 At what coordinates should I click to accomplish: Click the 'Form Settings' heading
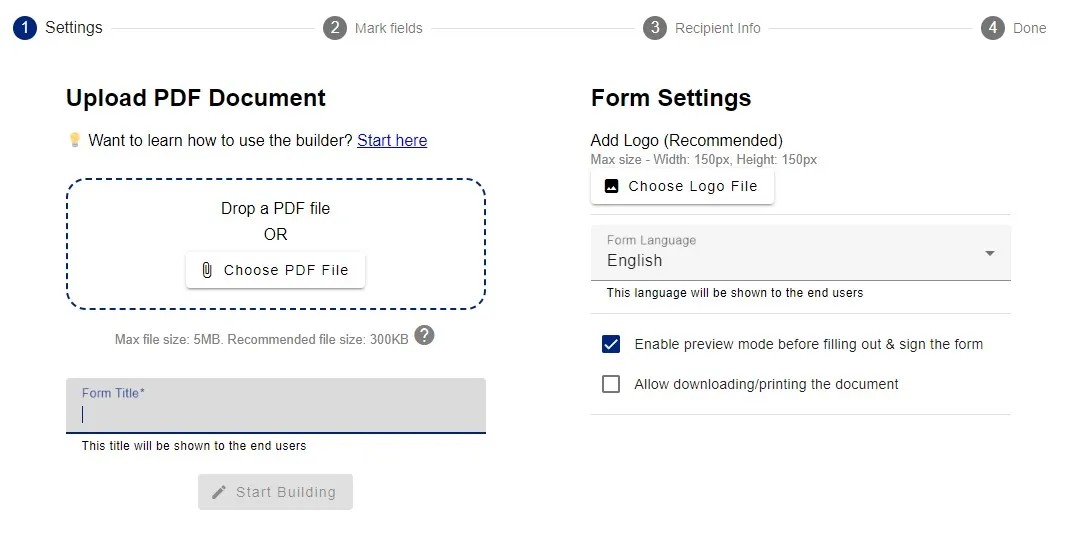coord(671,98)
